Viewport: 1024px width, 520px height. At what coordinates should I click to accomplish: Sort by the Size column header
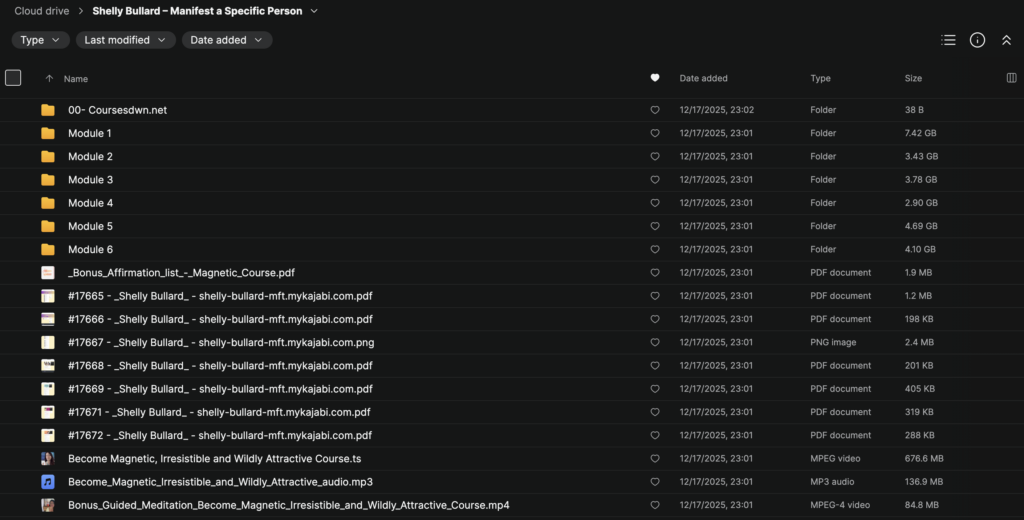(913, 78)
